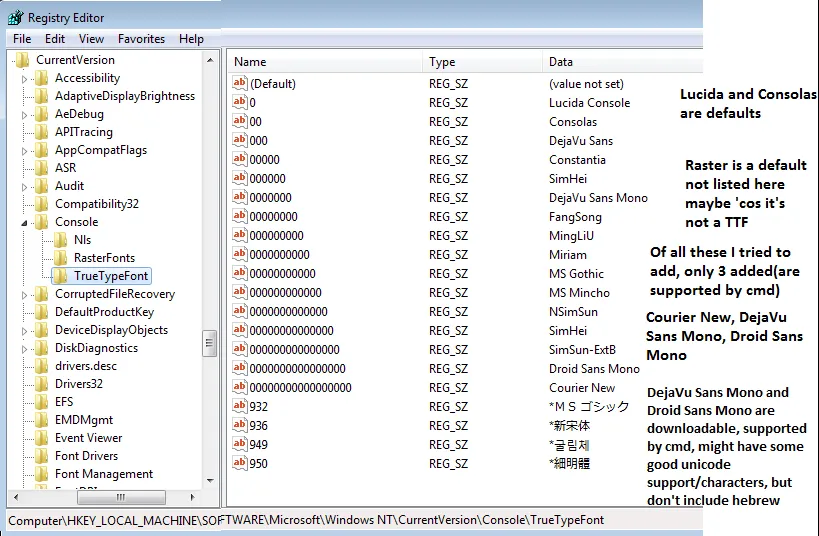Click the tree horizontal scrollbar thumb
This screenshot has height=536, width=819.
[121, 497]
